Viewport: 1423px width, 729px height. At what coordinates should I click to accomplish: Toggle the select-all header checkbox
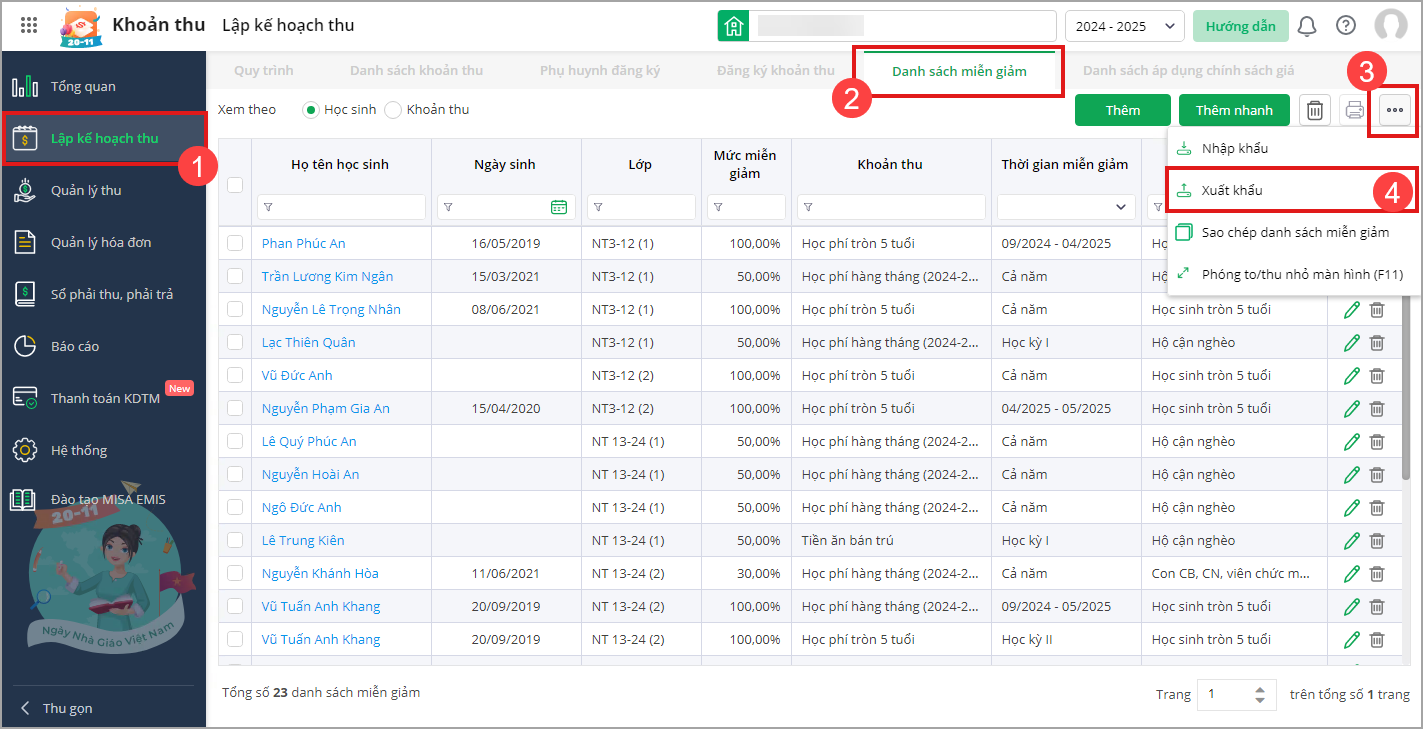tap(235, 185)
